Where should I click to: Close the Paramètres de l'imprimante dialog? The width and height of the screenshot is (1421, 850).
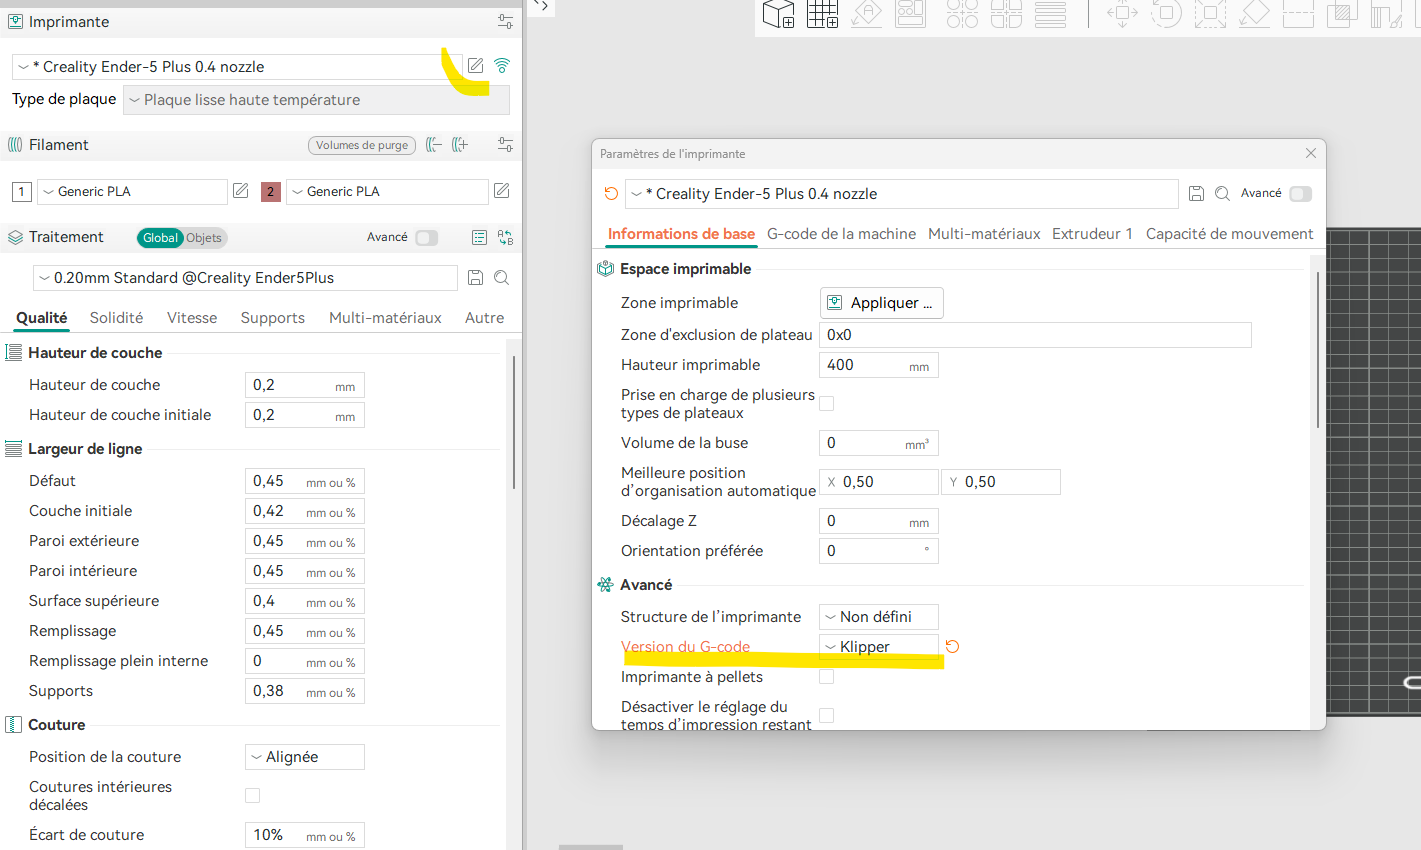coord(1311,153)
